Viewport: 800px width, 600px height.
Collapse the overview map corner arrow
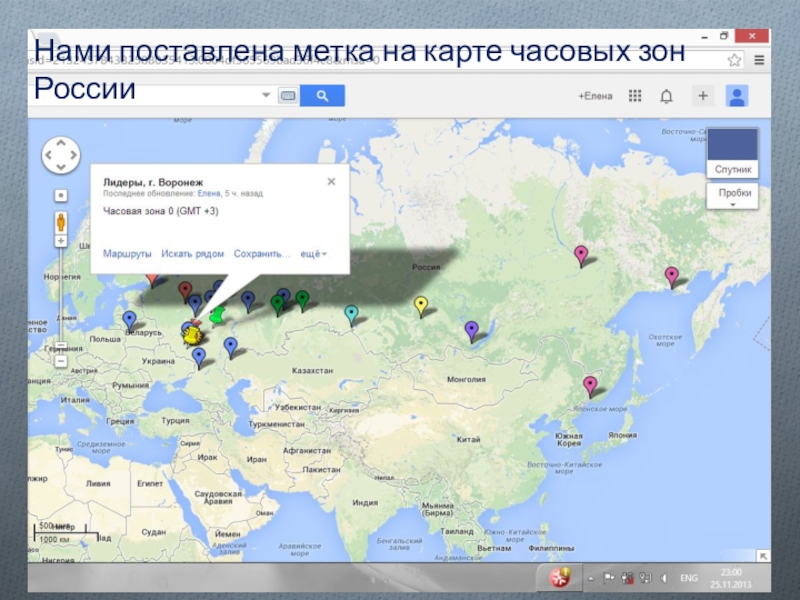point(763,556)
